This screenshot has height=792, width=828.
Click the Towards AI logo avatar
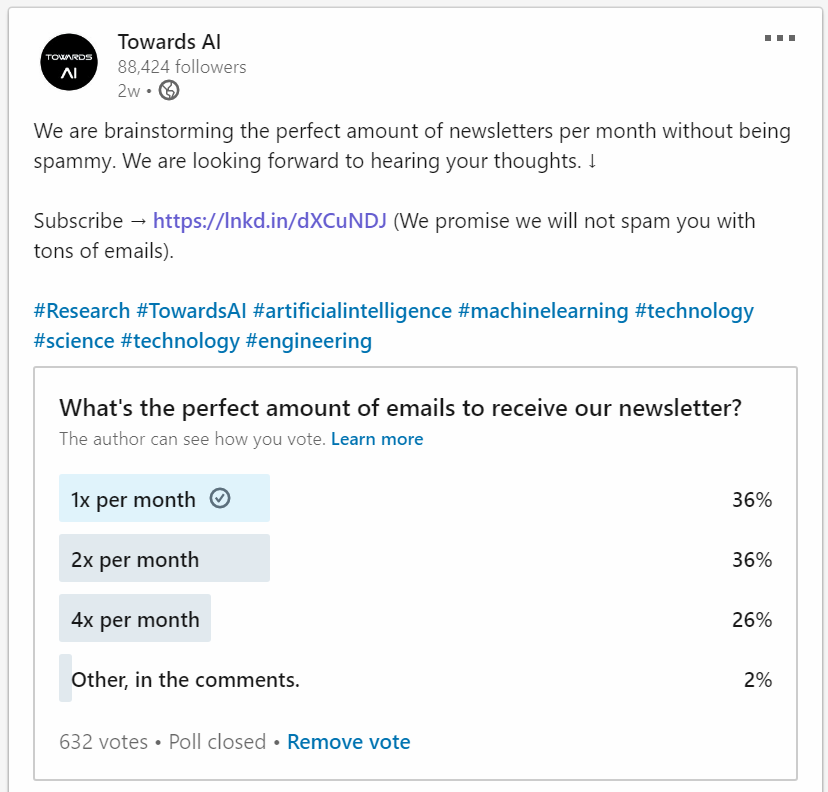(69, 63)
